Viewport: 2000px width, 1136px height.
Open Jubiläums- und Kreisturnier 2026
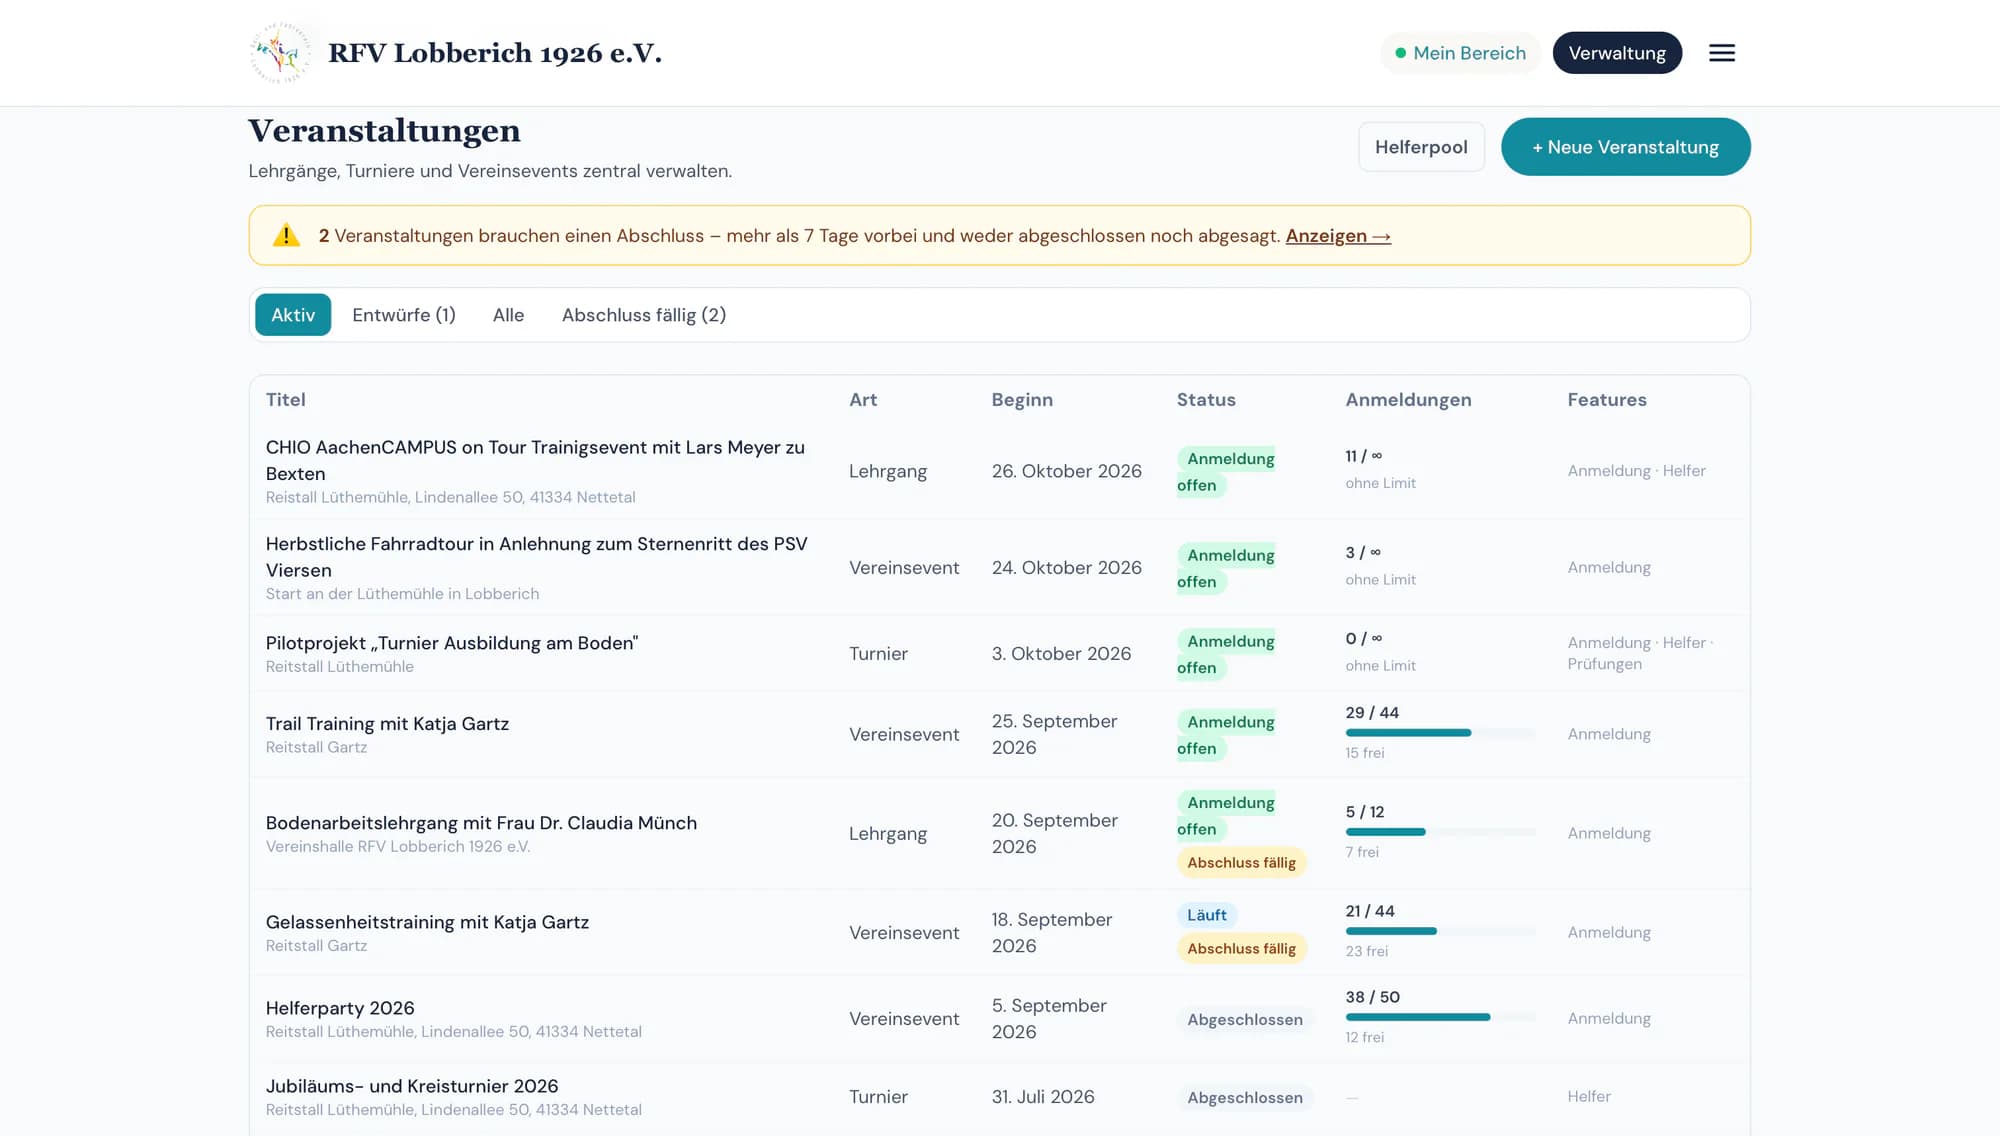tap(412, 1086)
